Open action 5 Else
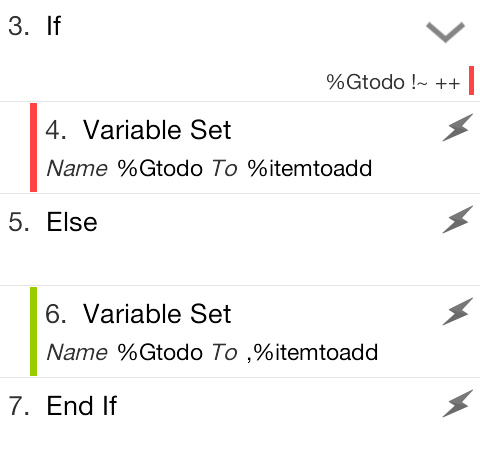480x468 pixels. tap(72, 222)
